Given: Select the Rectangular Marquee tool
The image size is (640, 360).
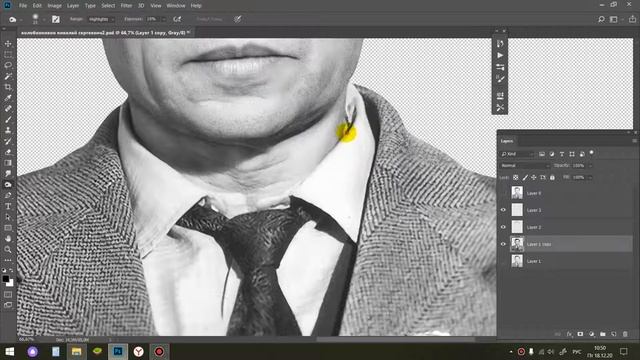Looking at the screenshot, I should pos(8,54).
